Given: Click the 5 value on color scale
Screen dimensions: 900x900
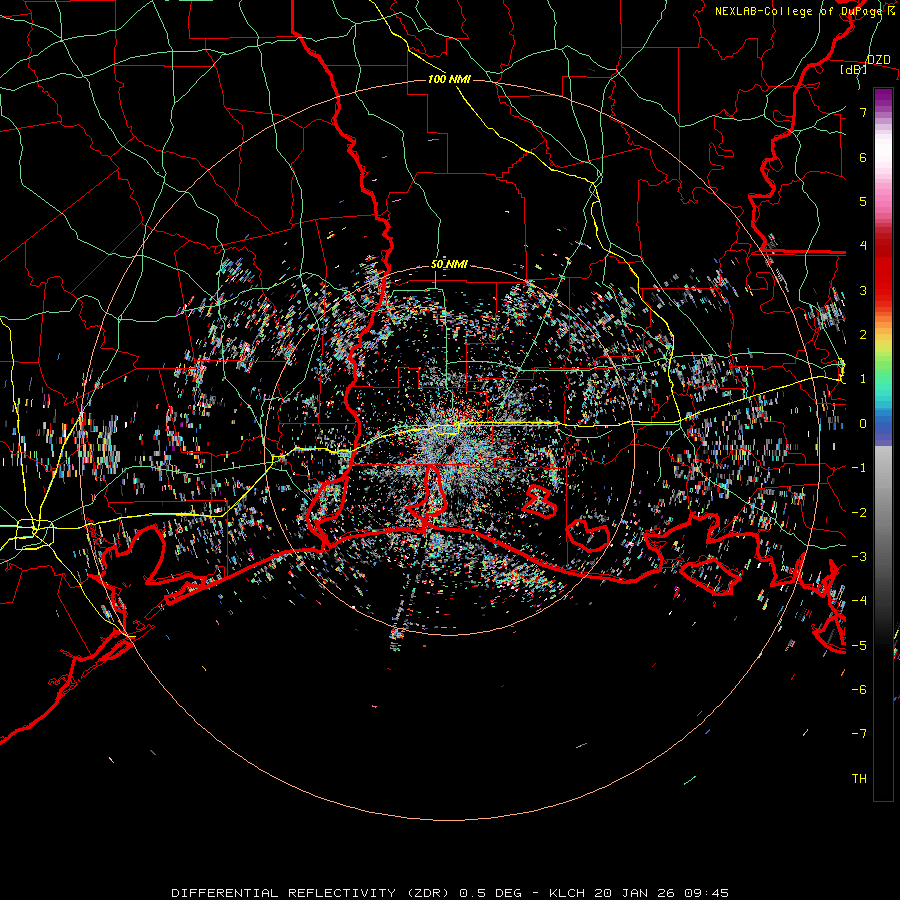Looking at the screenshot, I should 863,201.
